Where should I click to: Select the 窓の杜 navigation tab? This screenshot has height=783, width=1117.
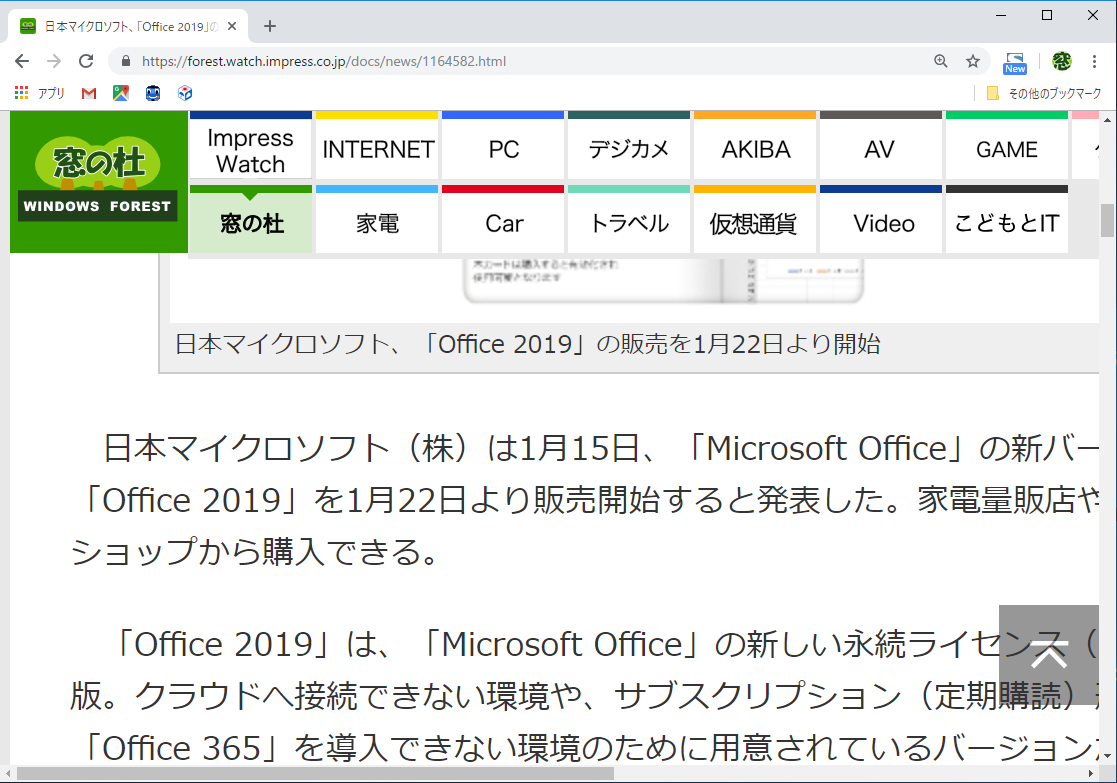pyautogui.click(x=250, y=221)
